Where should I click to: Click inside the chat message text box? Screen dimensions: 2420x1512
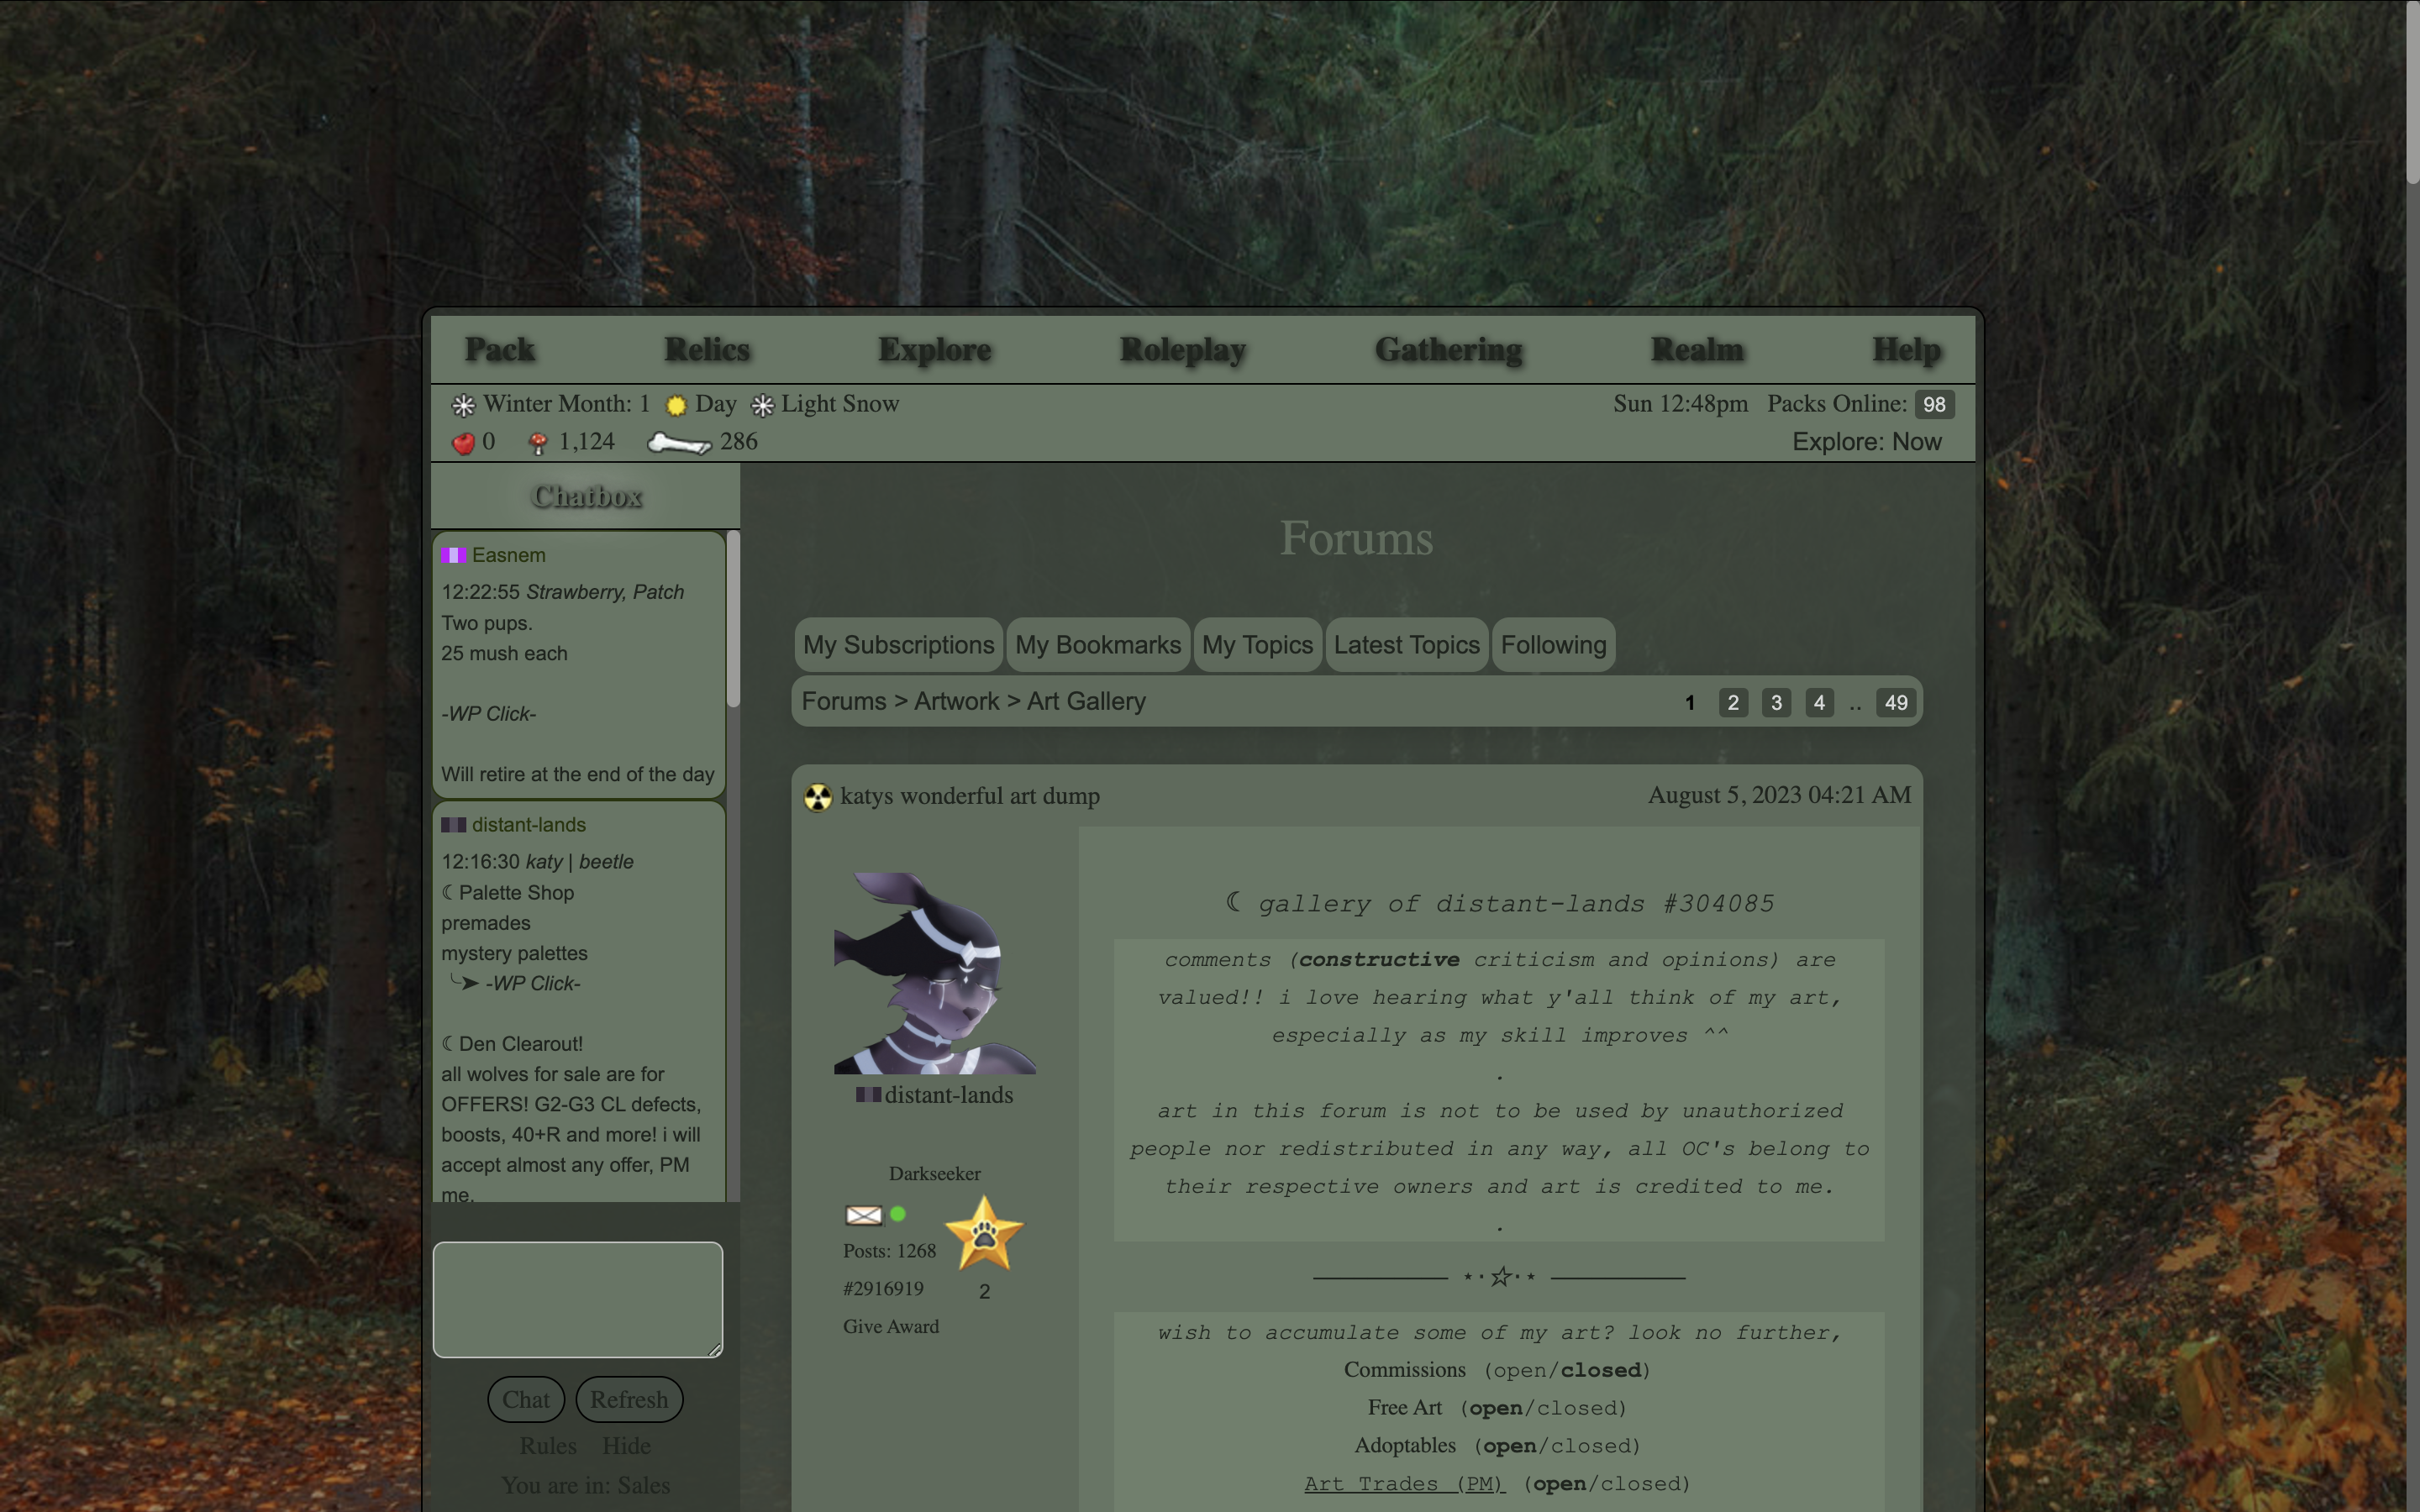578,1299
